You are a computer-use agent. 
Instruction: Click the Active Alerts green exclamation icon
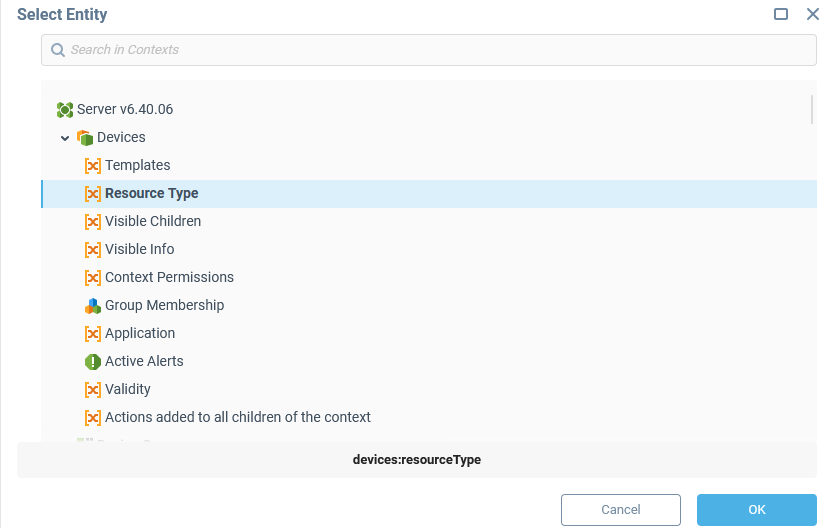[93, 362]
